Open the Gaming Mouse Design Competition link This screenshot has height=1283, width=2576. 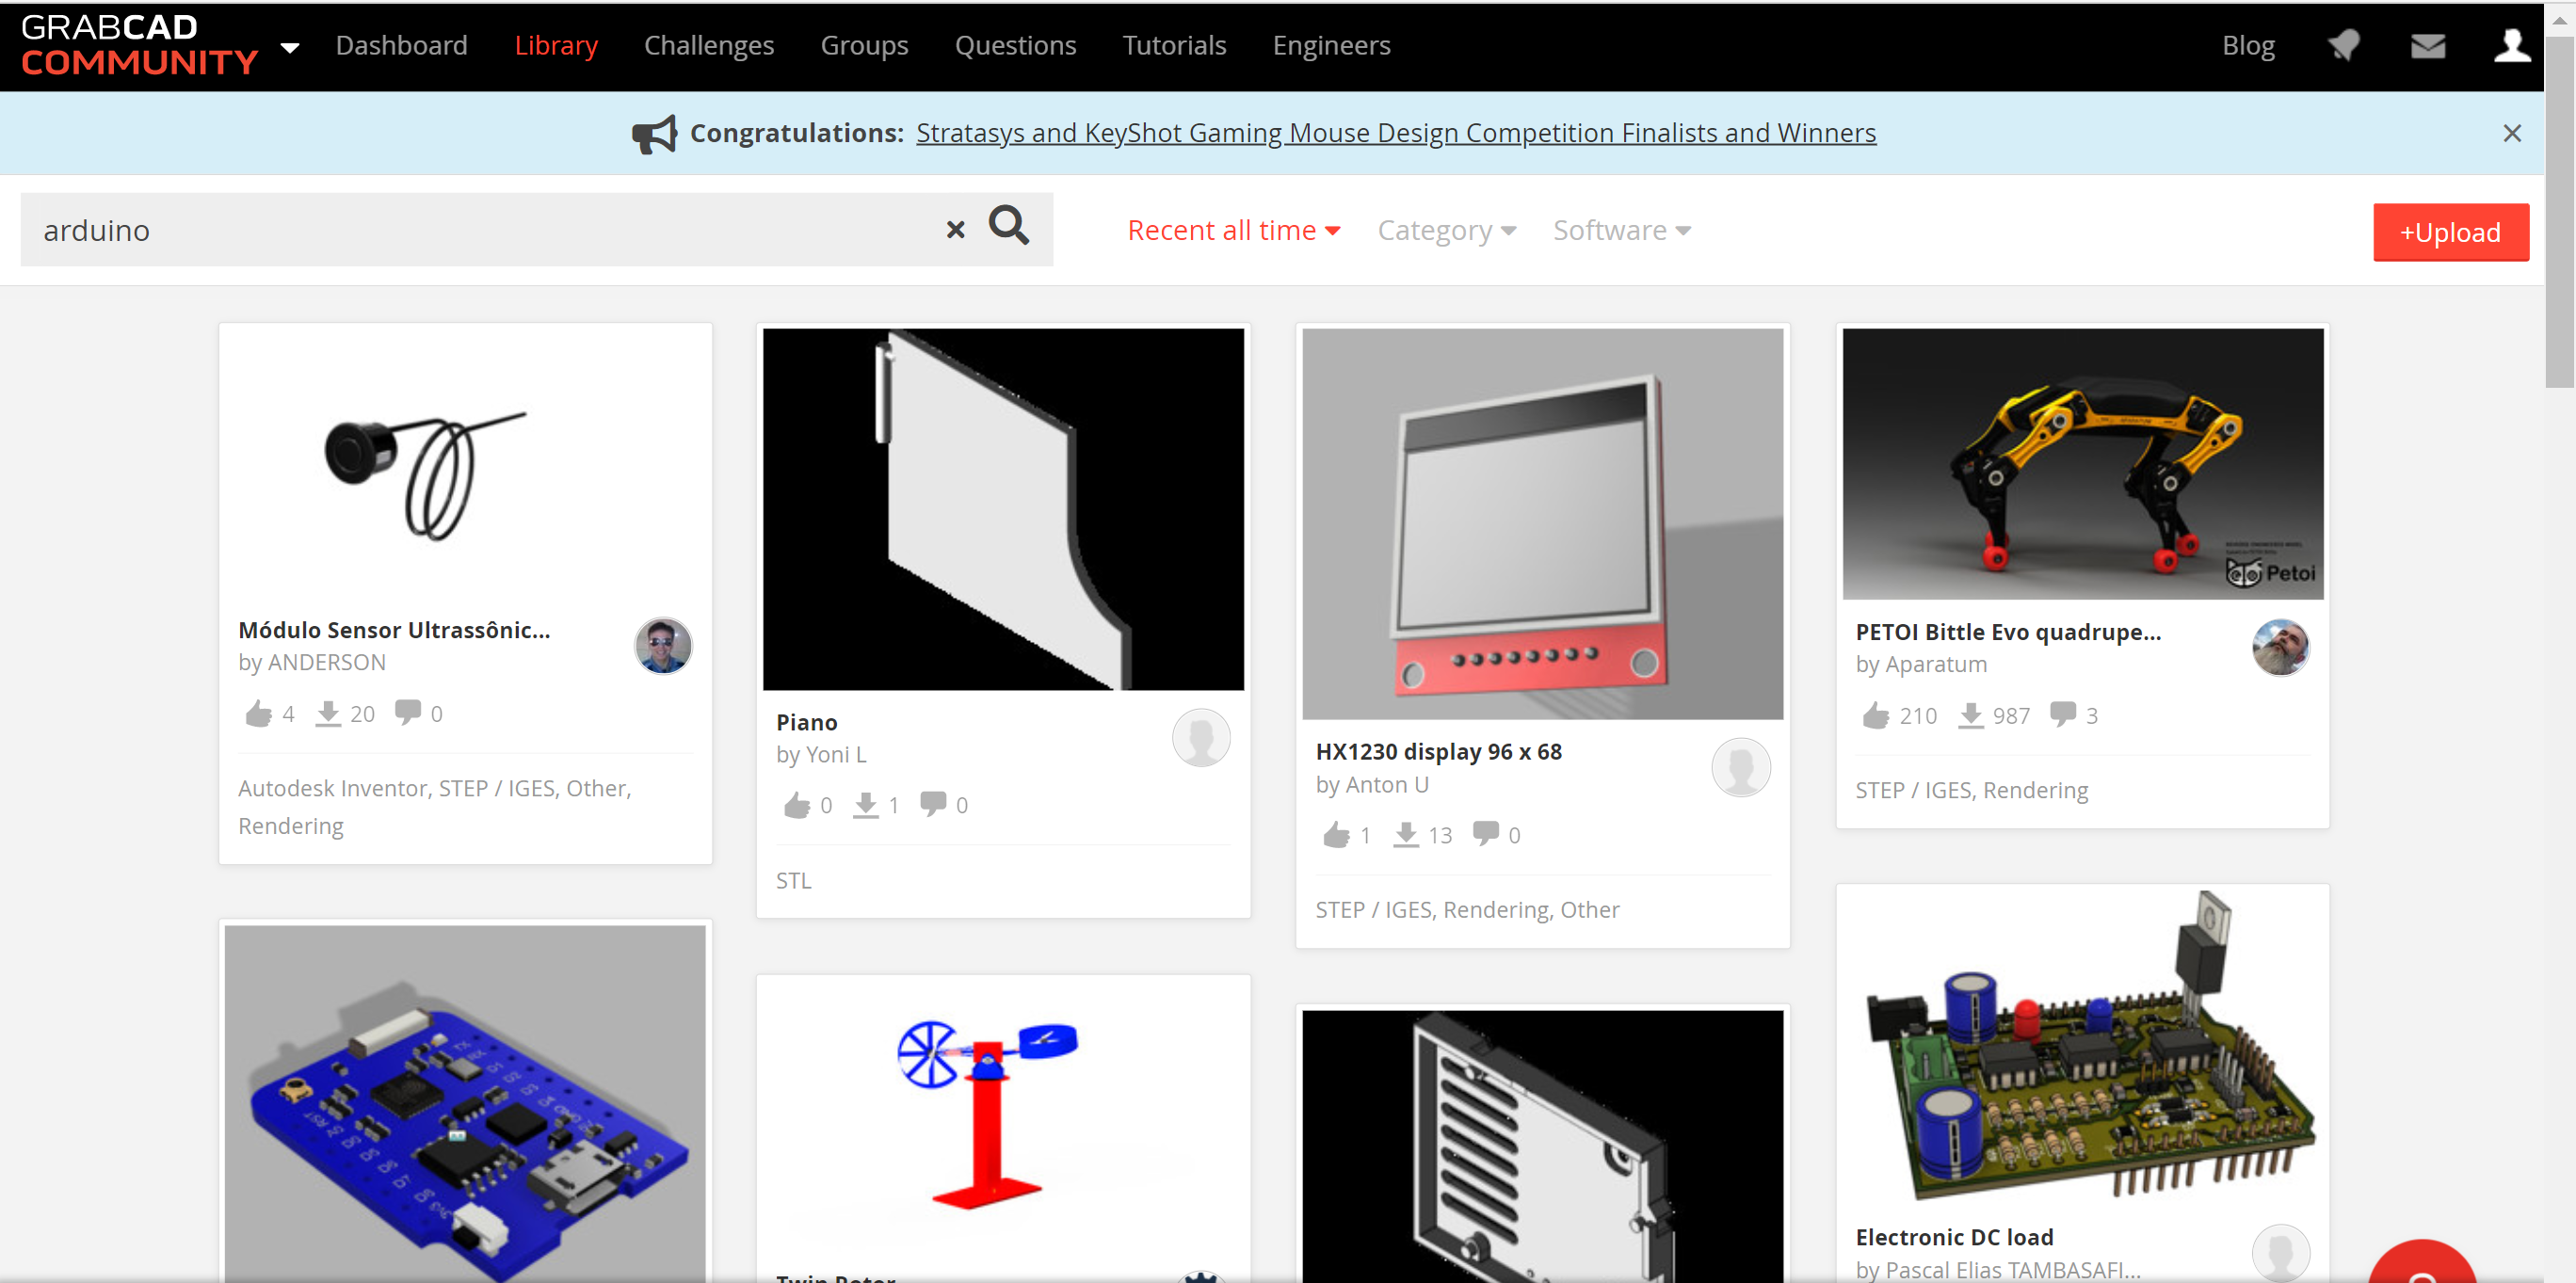pyautogui.click(x=1395, y=133)
